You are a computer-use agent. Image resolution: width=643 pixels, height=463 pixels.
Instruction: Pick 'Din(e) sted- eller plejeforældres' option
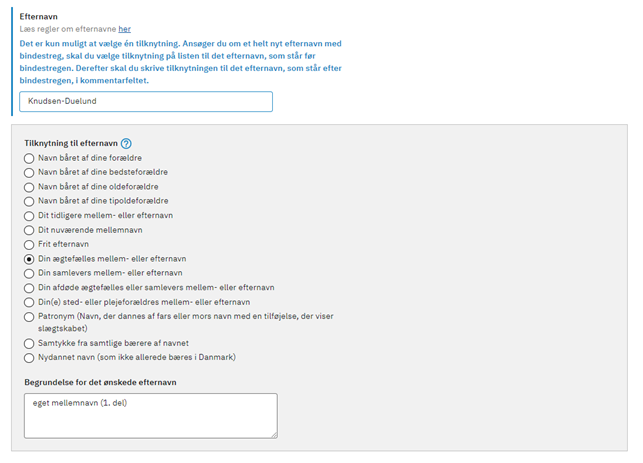coord(29,303)
